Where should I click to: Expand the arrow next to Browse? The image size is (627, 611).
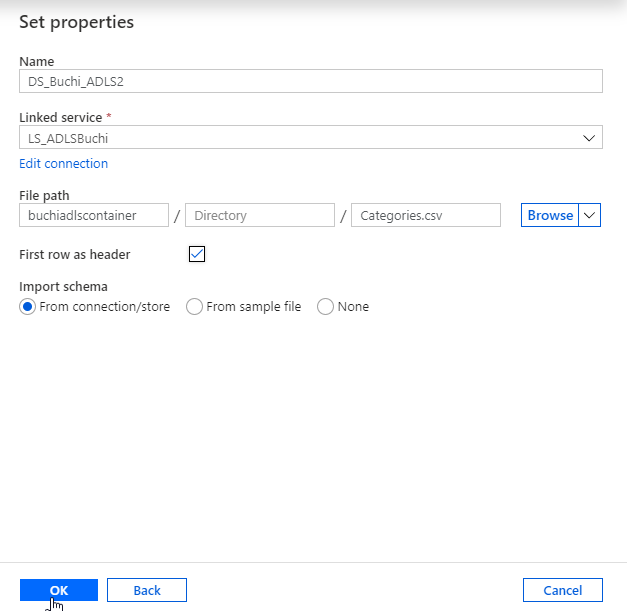click(590, 215)
